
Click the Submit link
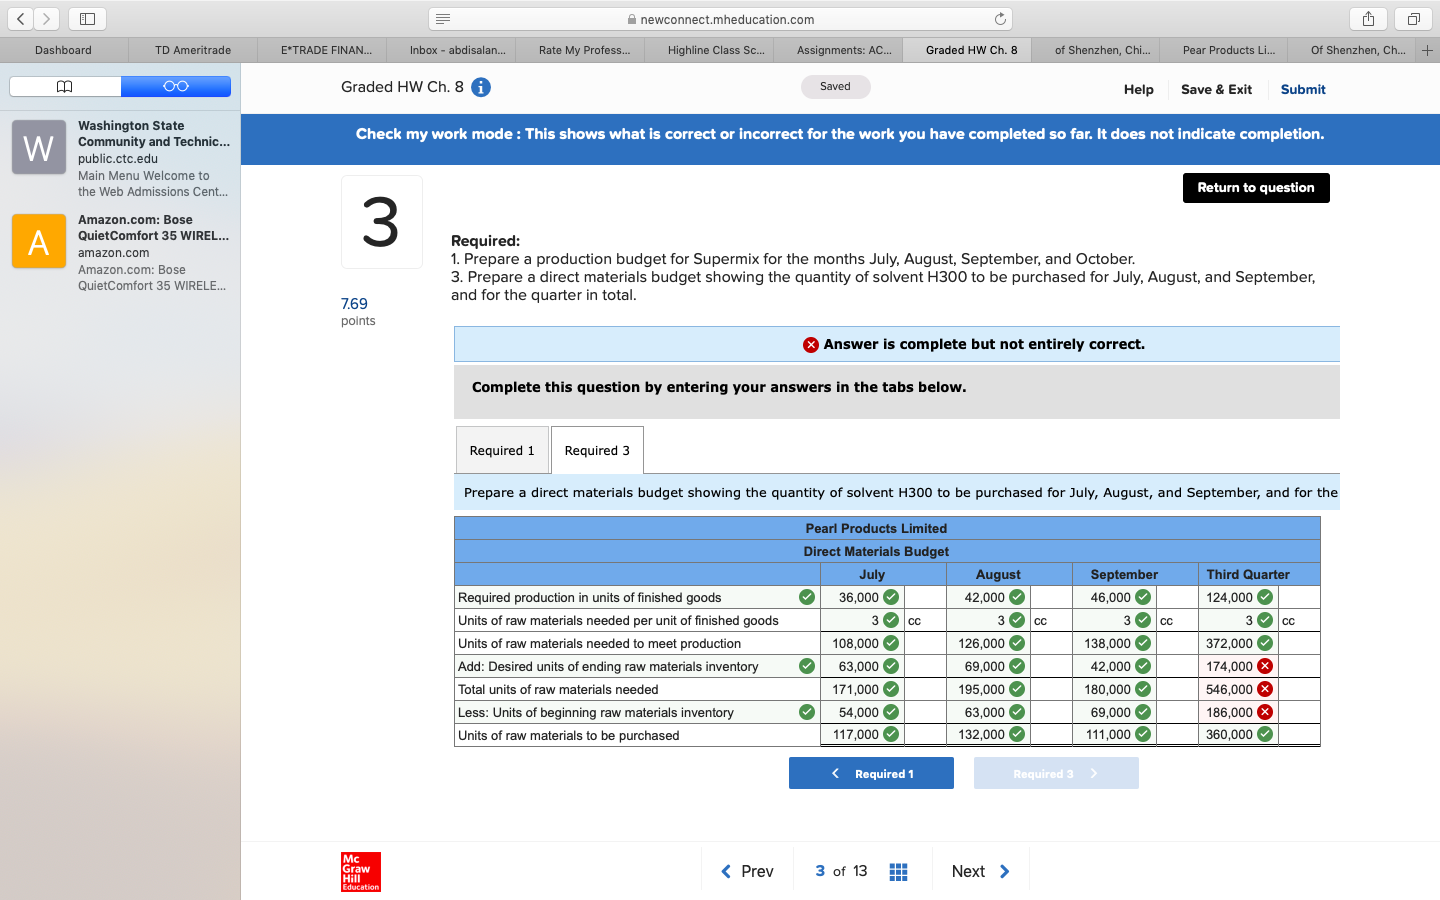coord(1302,89)
